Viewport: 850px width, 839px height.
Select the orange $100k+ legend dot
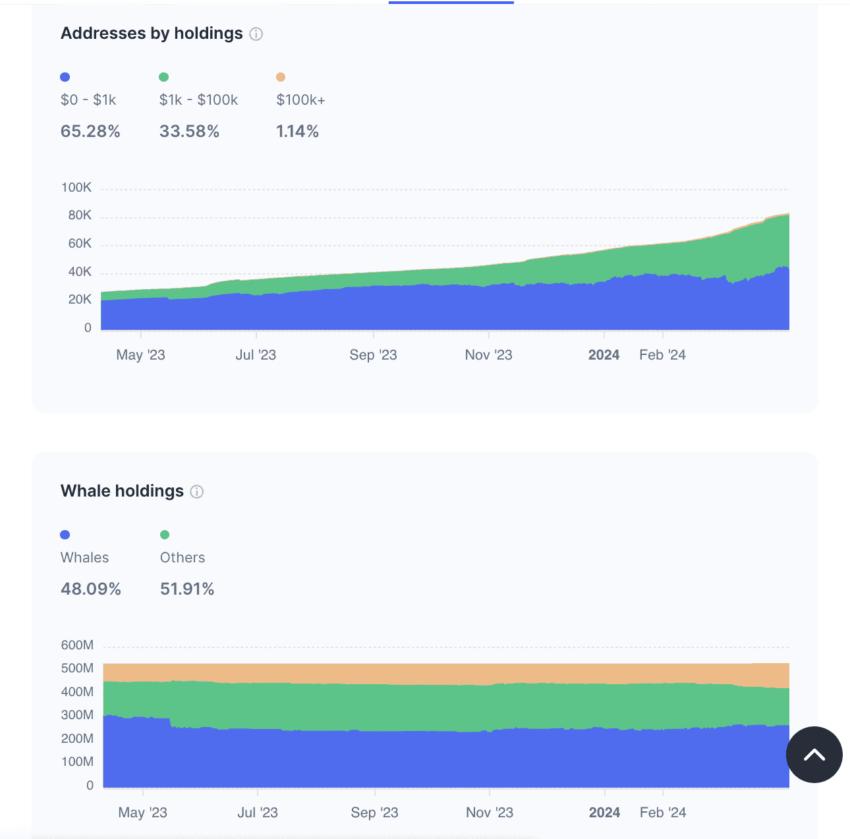click(279, 74)
